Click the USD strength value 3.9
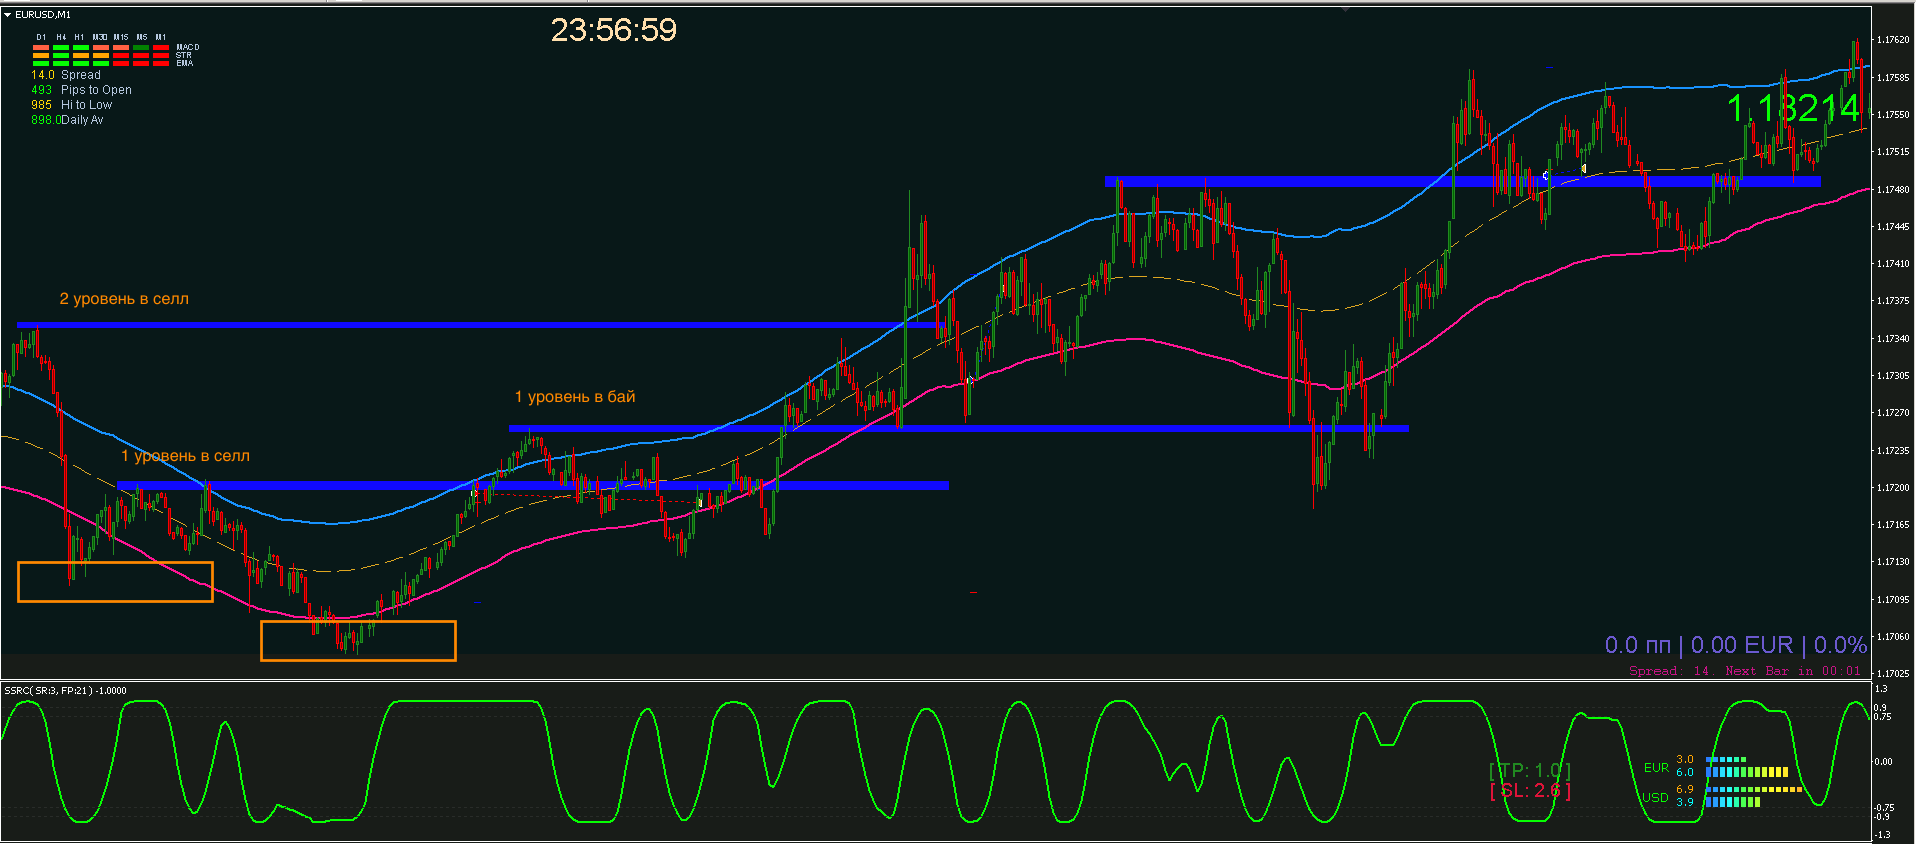Screen dimensions: 1916x844 pos(1685,802)
